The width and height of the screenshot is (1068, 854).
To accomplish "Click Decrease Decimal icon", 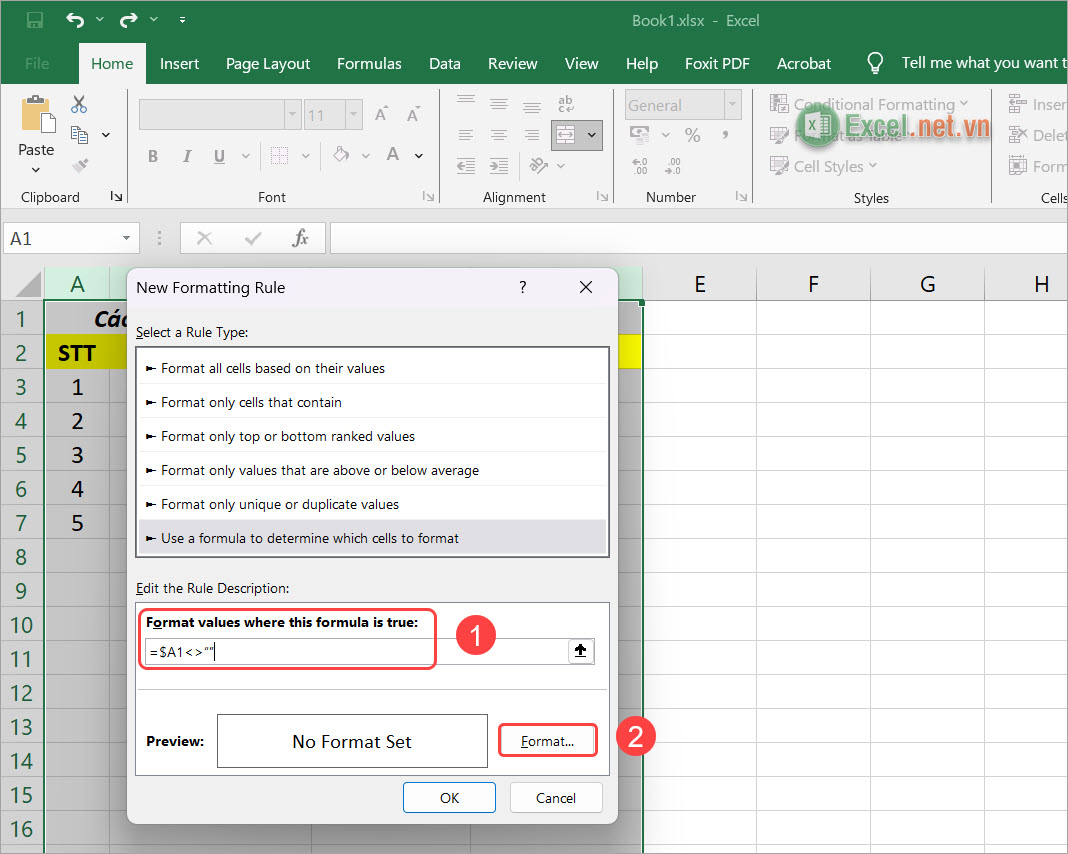I will (x=673, y=166).
